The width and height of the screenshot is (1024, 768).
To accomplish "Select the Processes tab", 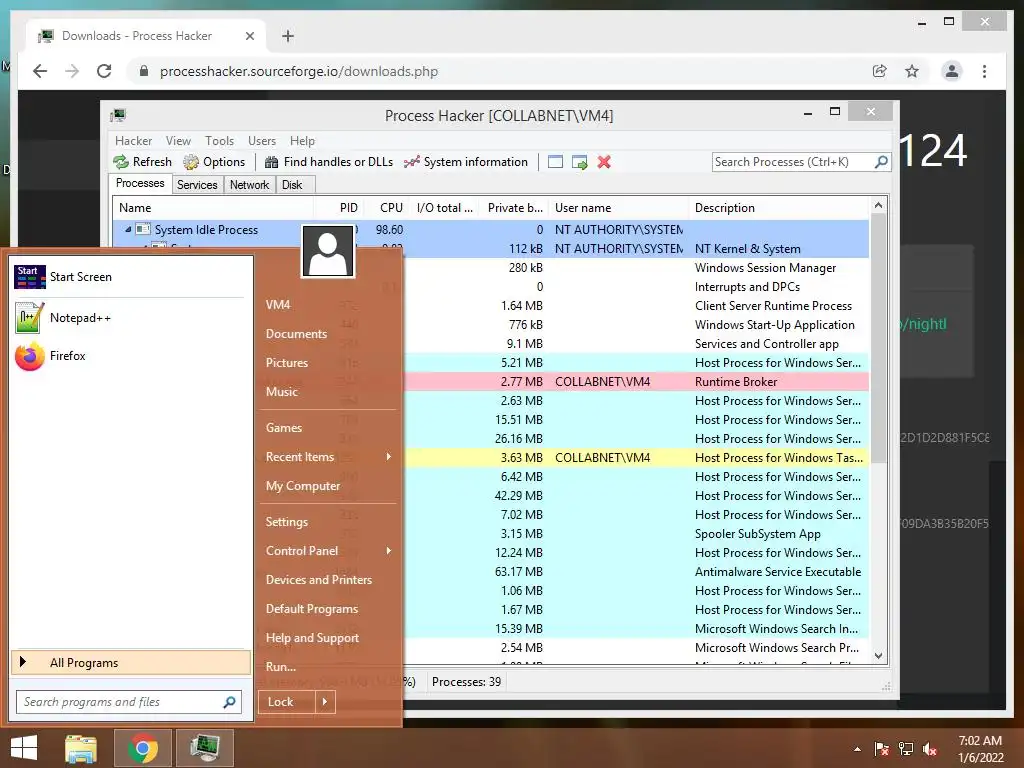I will pyautogui.click(x=140, y=184).
